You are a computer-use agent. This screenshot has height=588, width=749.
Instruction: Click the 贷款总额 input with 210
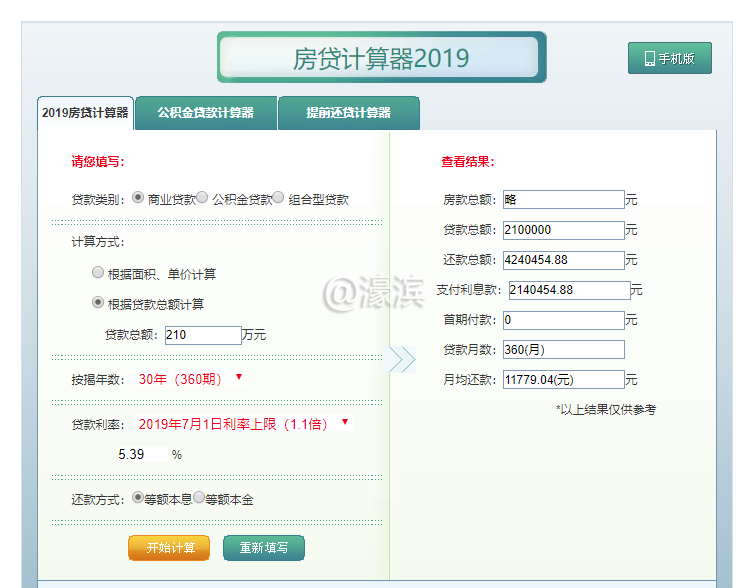point(203,335)
